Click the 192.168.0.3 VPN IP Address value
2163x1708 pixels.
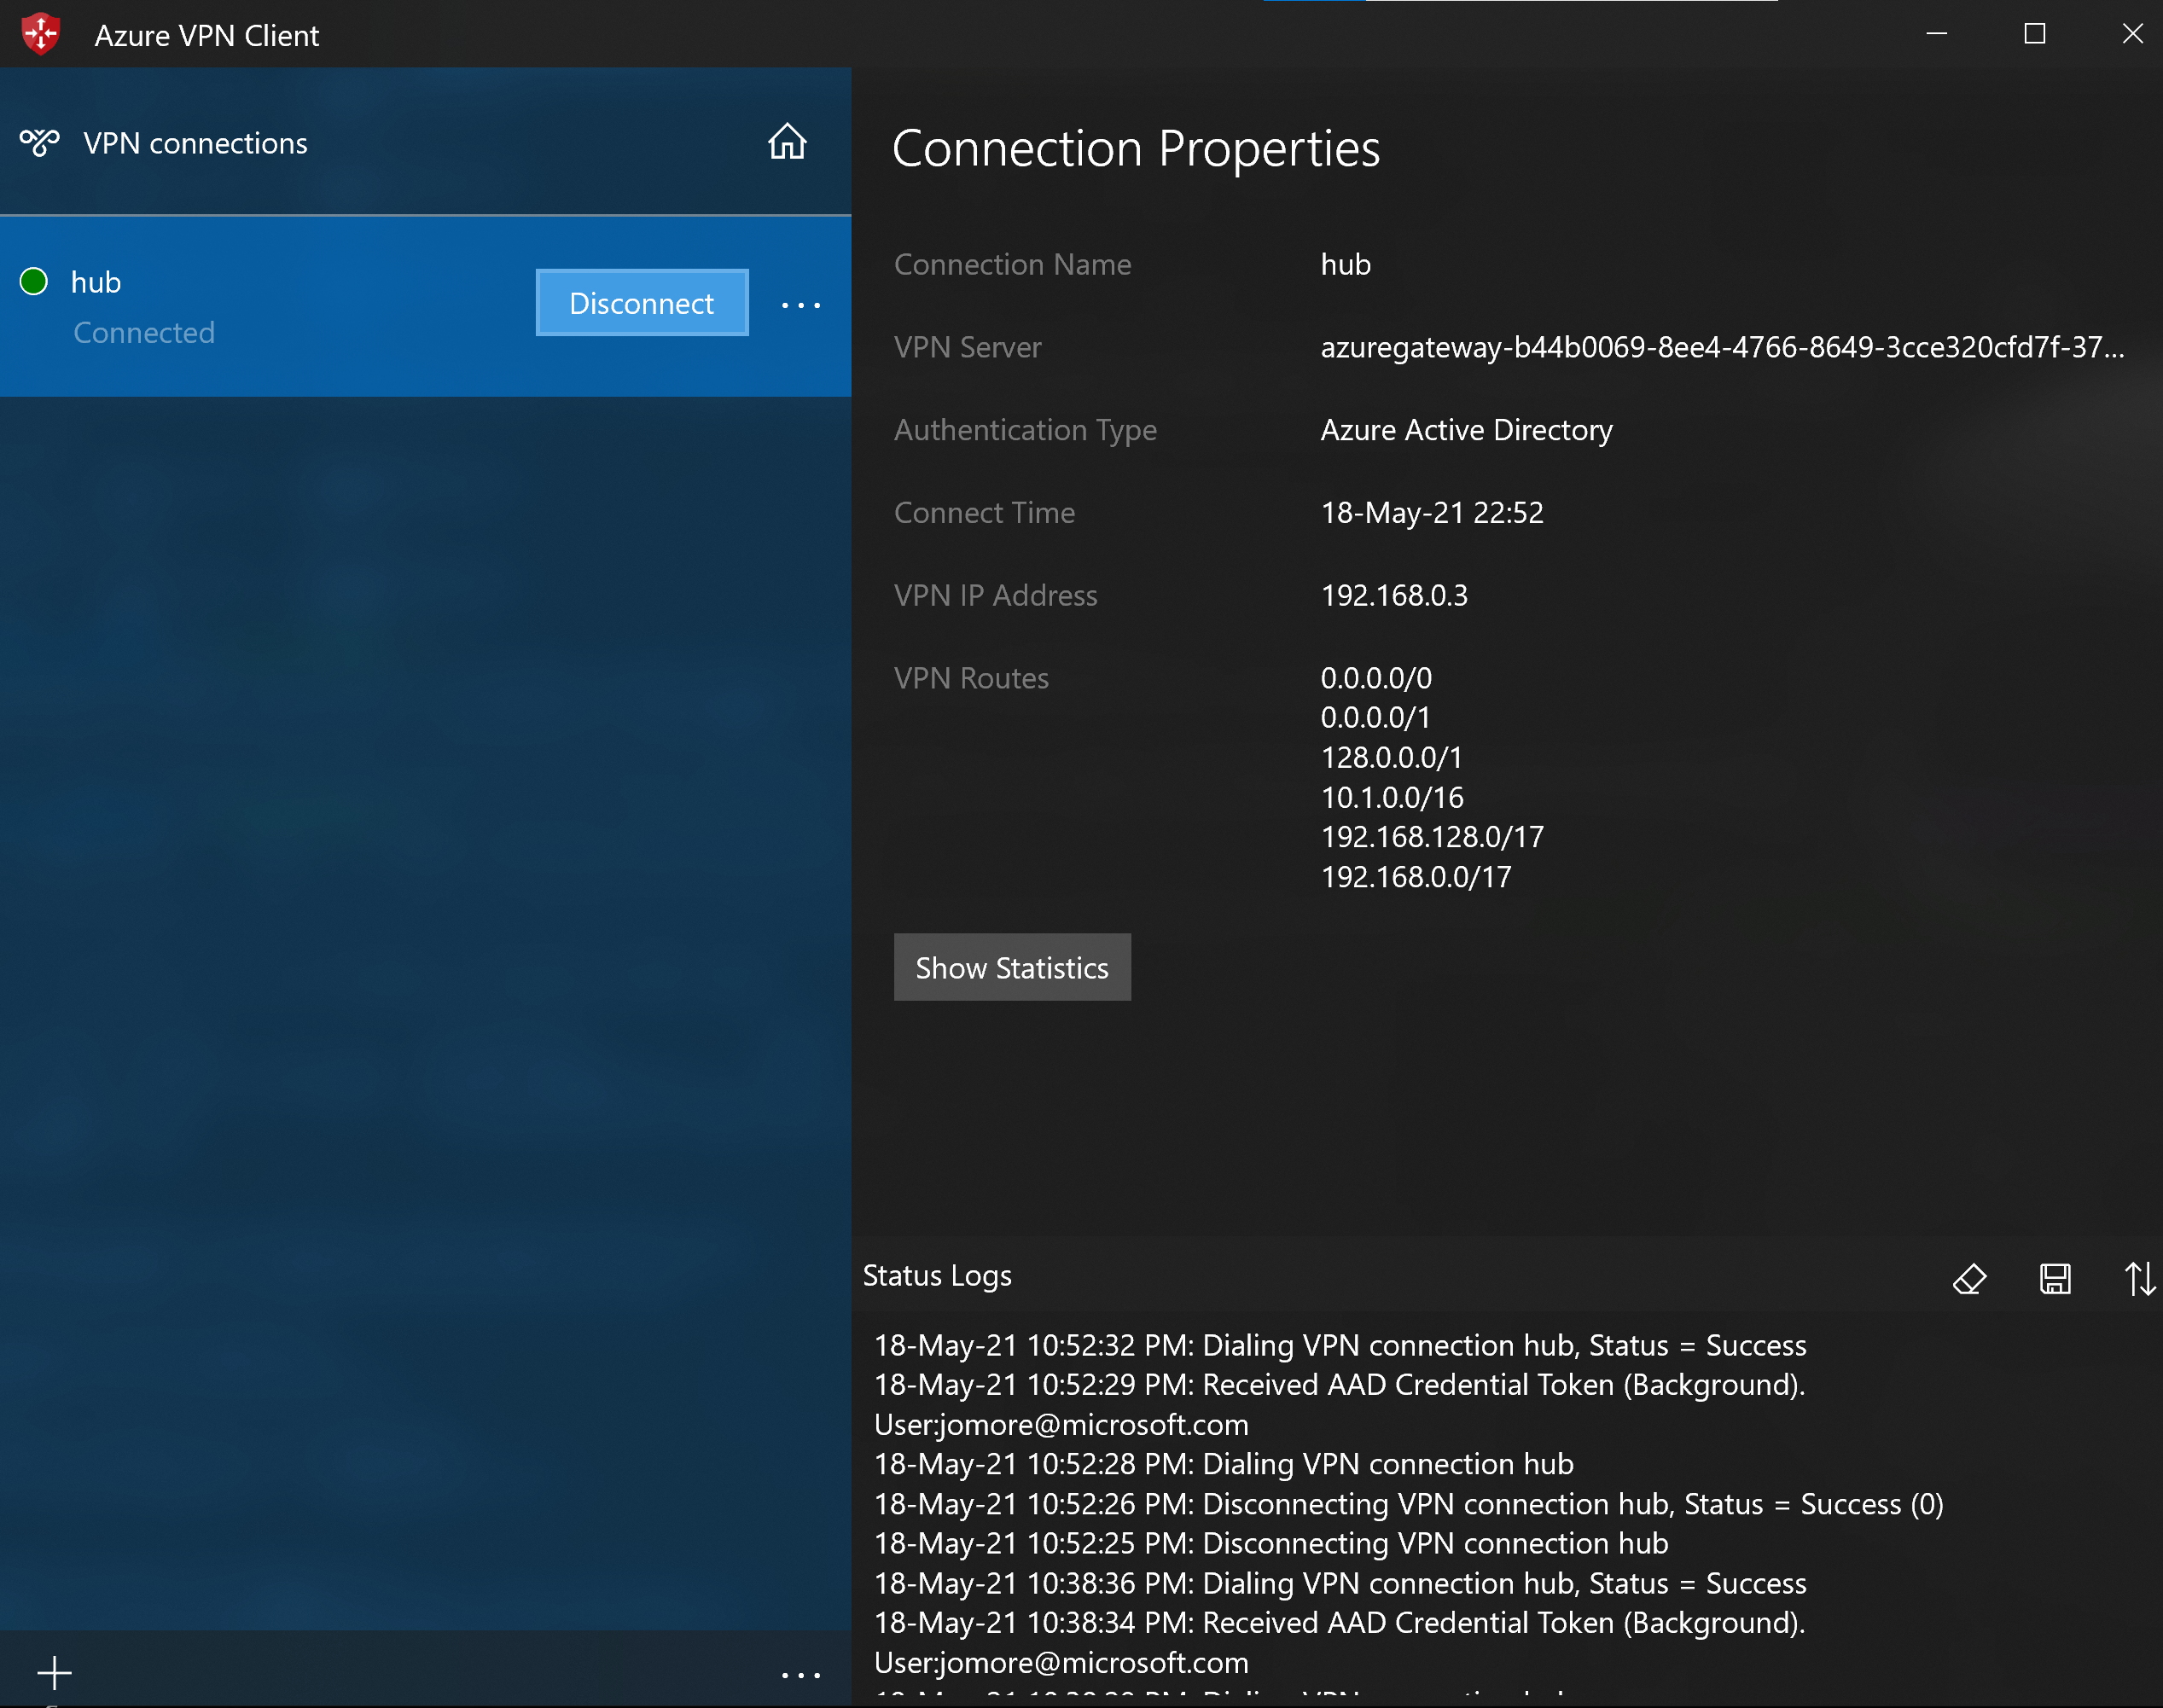pos(1394,595)
